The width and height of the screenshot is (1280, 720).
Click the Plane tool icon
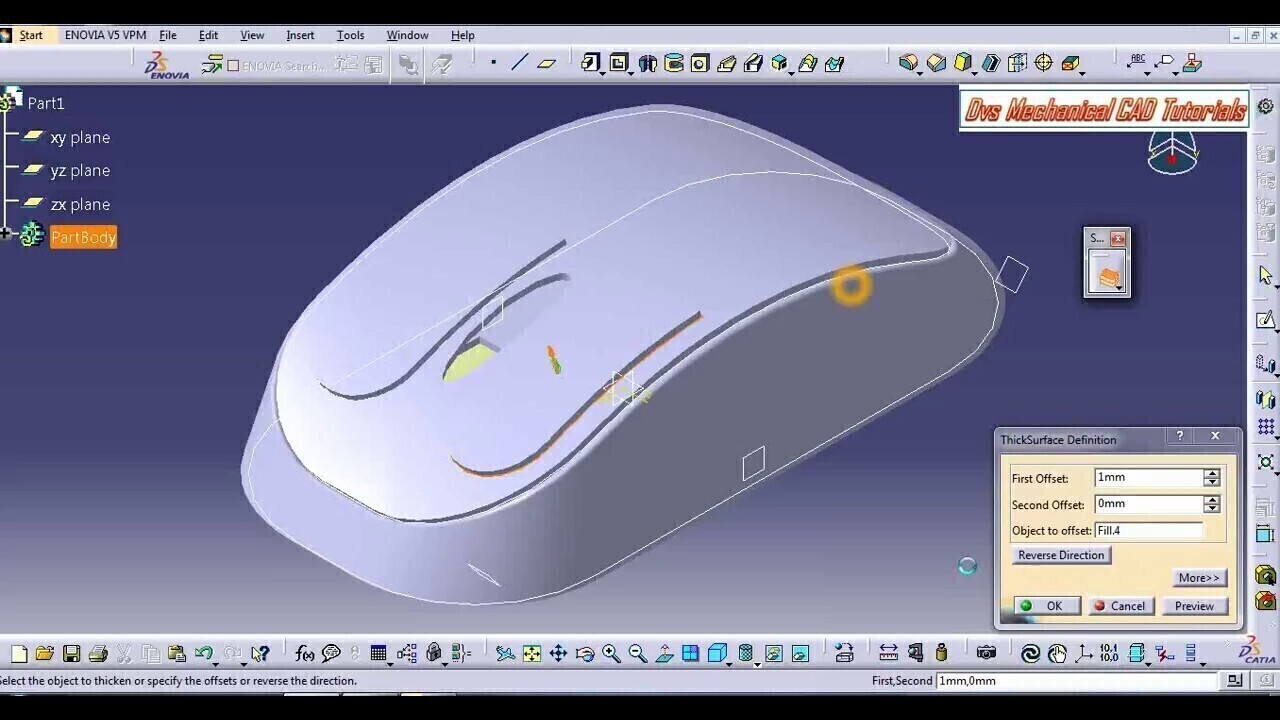pyautogui.click(x=546, y=63)
